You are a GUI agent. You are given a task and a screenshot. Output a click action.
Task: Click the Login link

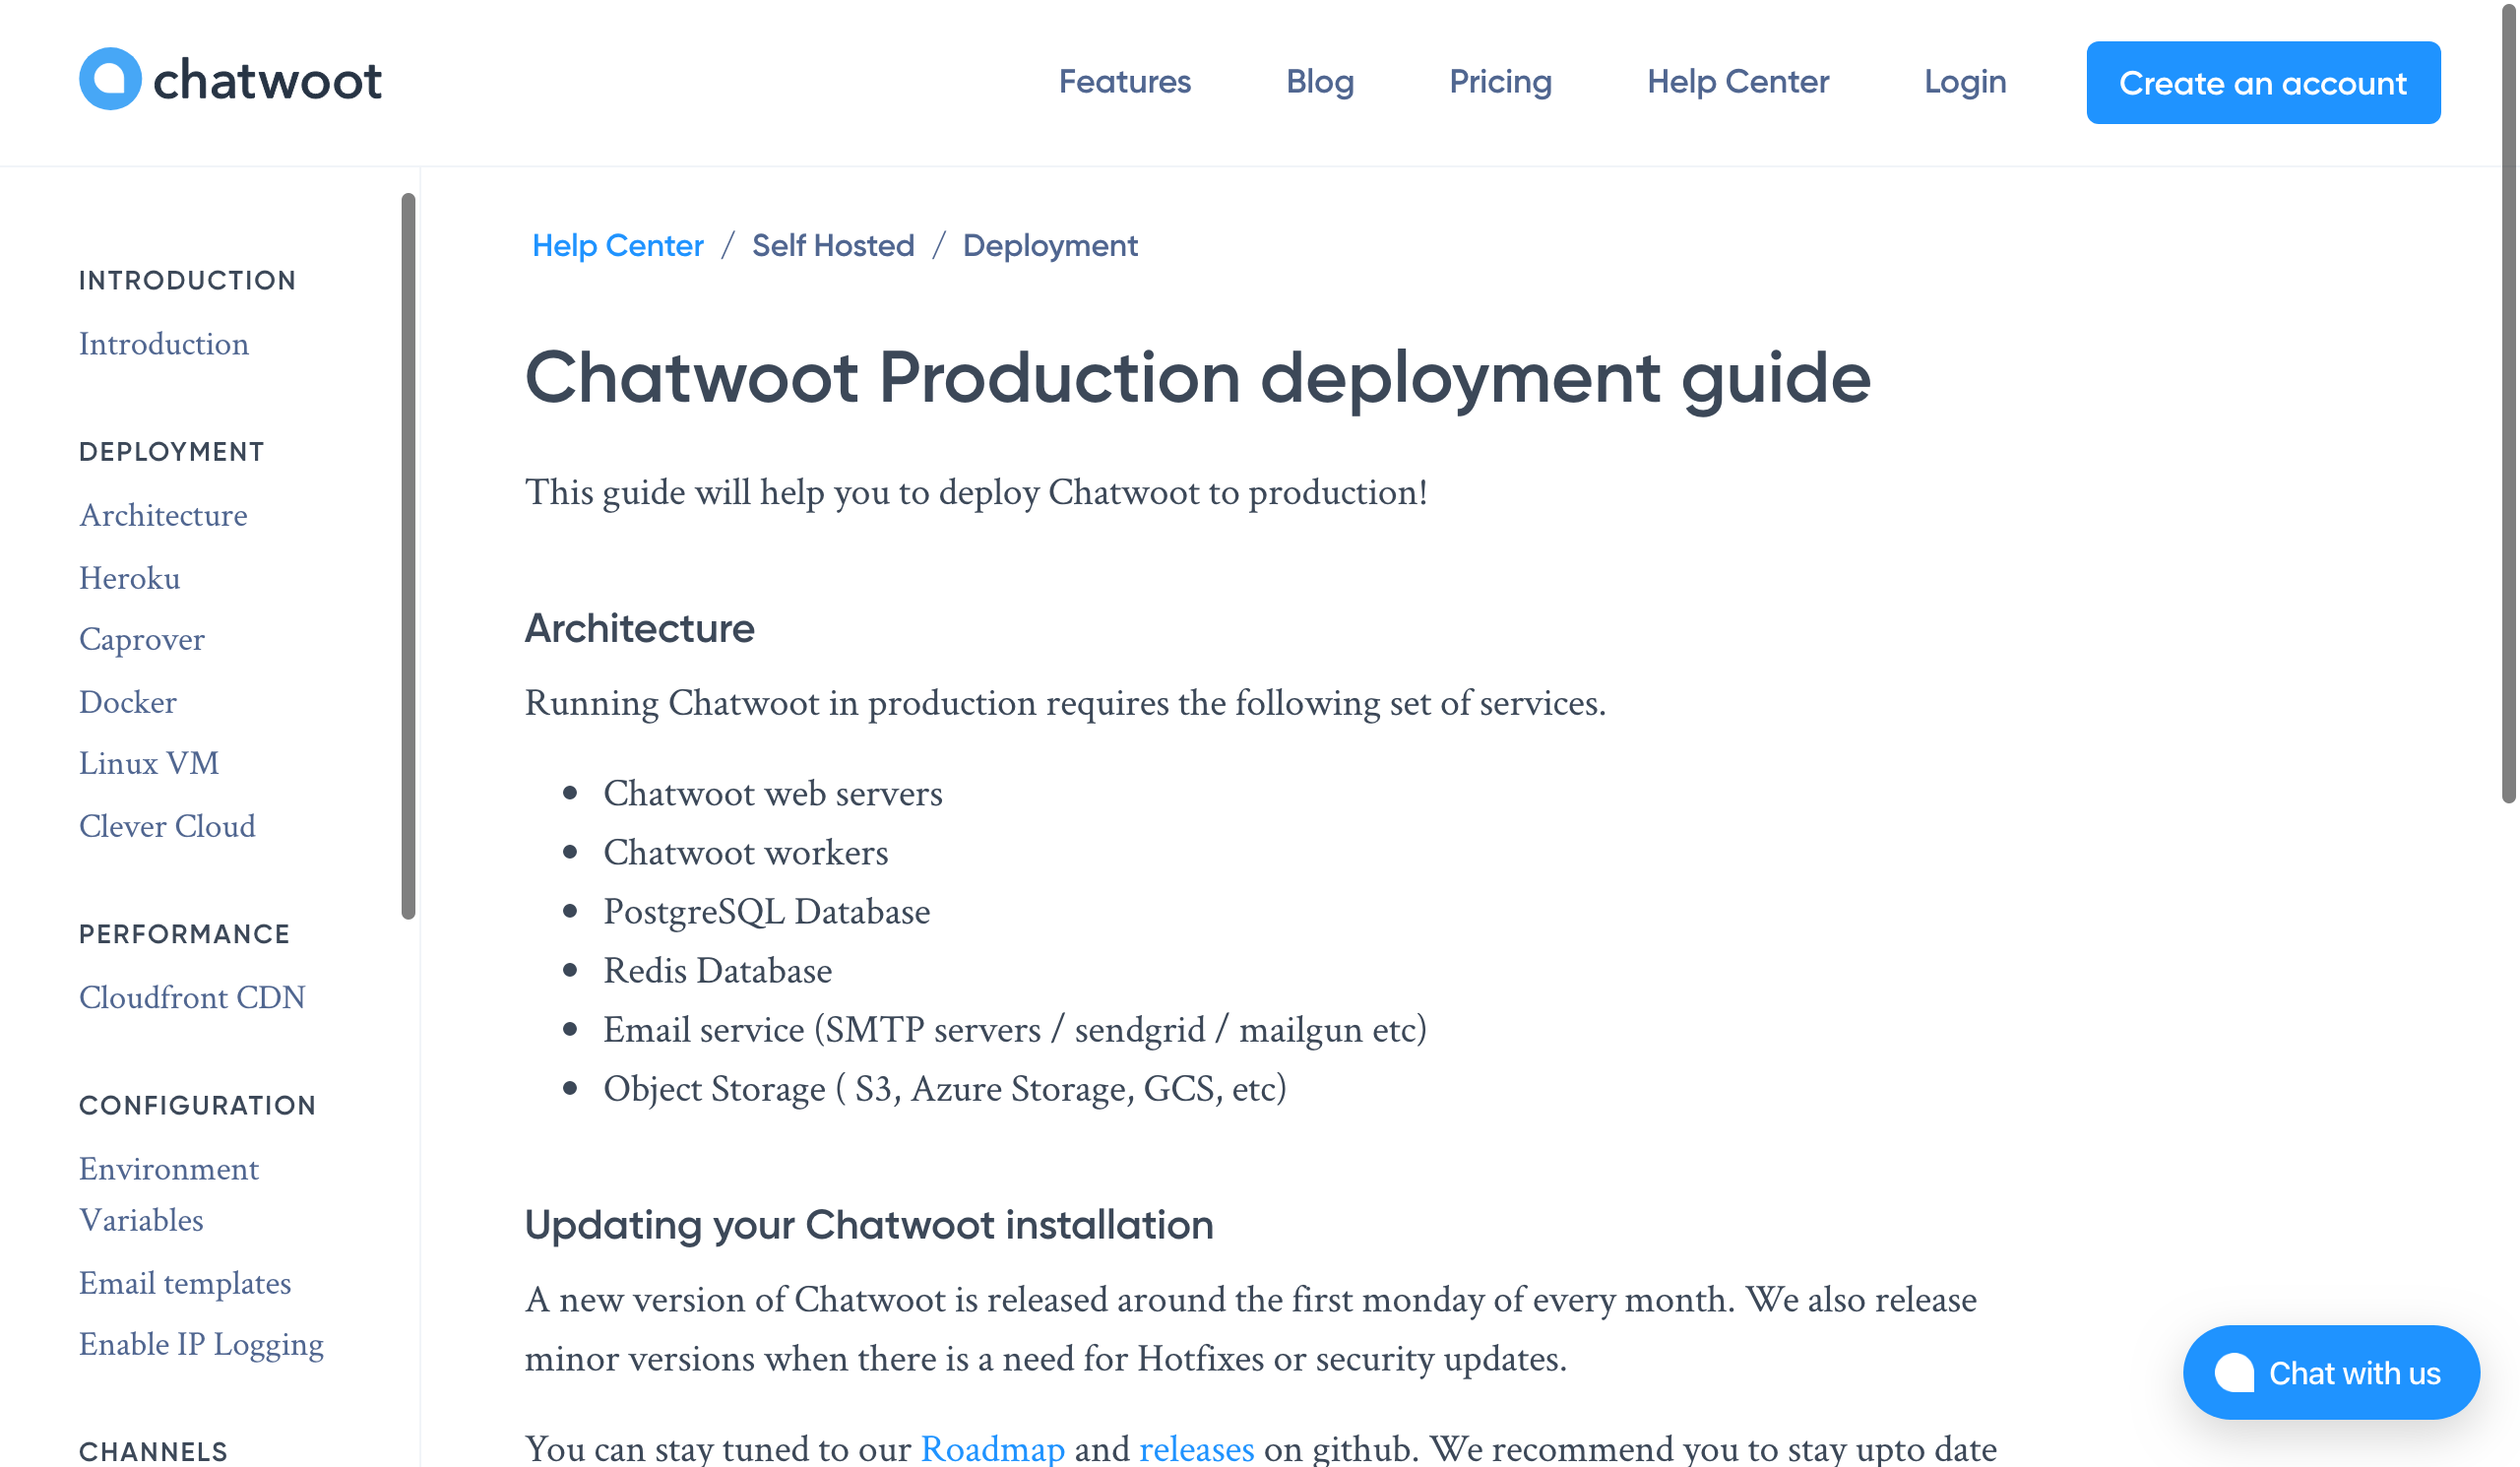click(x=1965, y=82)
